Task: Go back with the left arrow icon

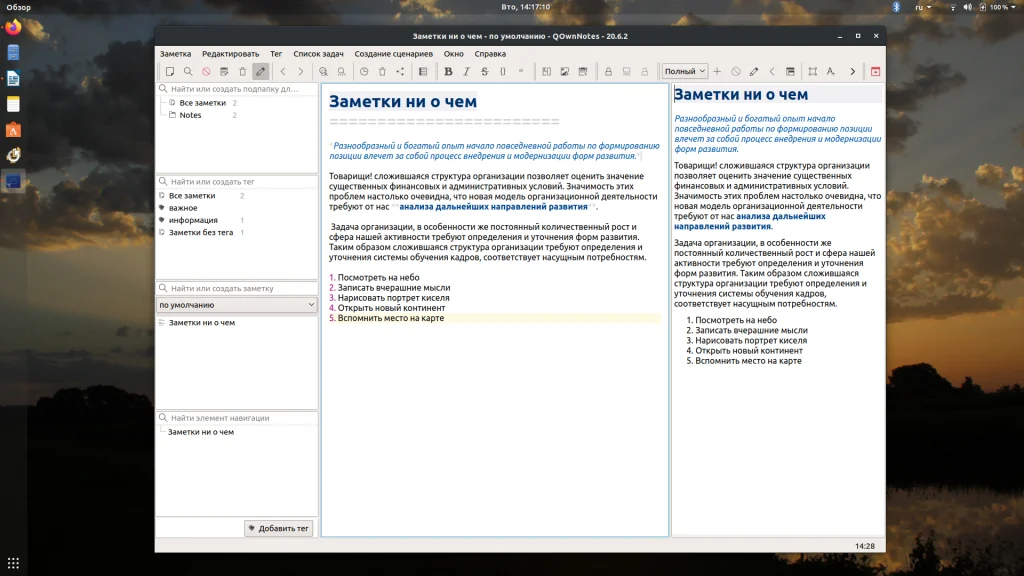Action: [x=283, y=72]
